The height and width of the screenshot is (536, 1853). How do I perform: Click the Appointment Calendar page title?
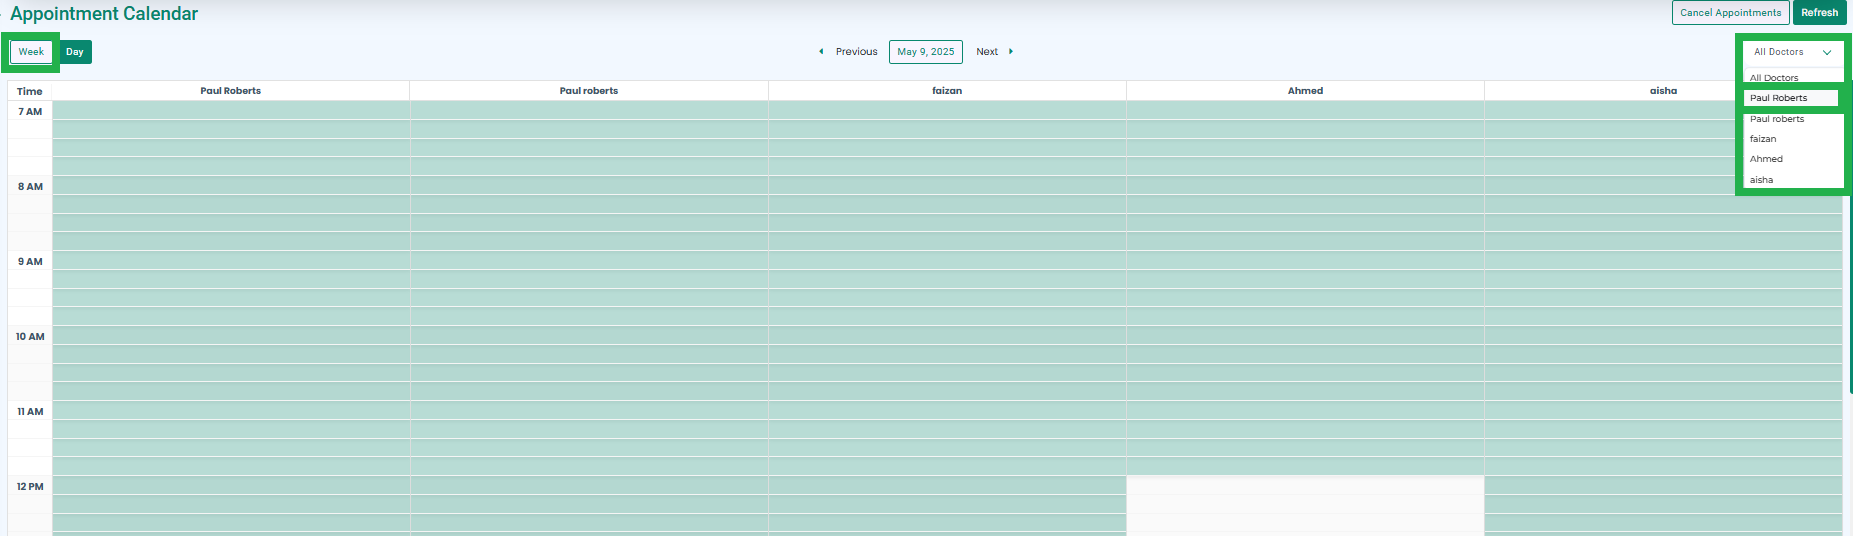coord(104,14)
